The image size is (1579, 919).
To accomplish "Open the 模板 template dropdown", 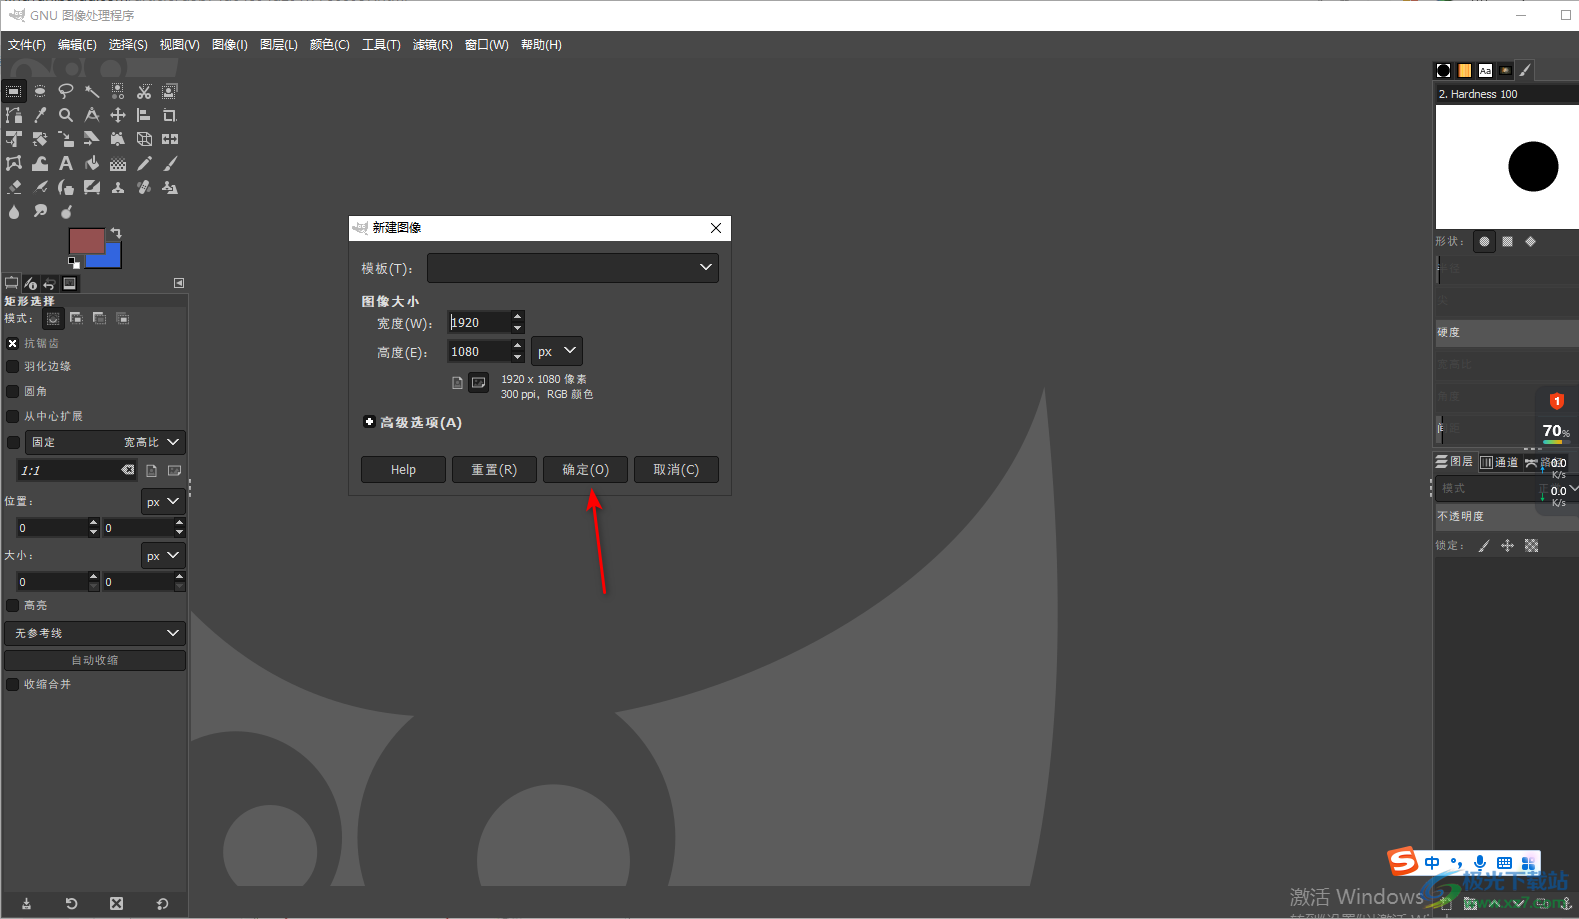I will [x=573, y=267].
